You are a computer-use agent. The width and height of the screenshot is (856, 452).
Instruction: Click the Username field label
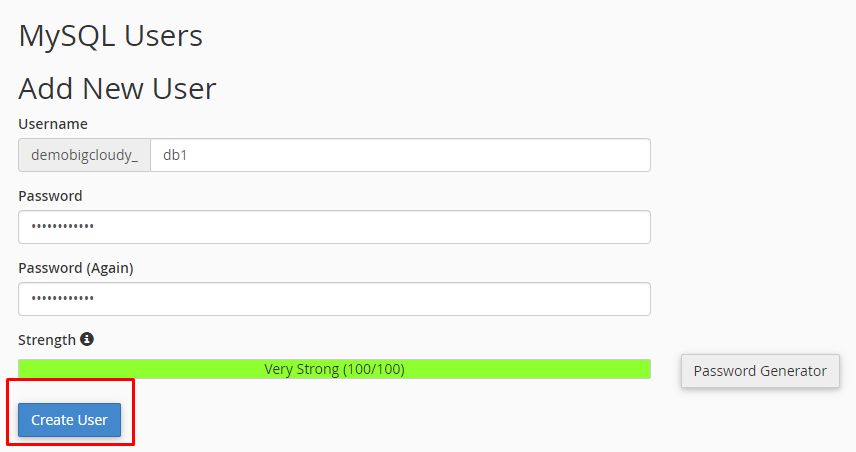click(x=53, y=124)
